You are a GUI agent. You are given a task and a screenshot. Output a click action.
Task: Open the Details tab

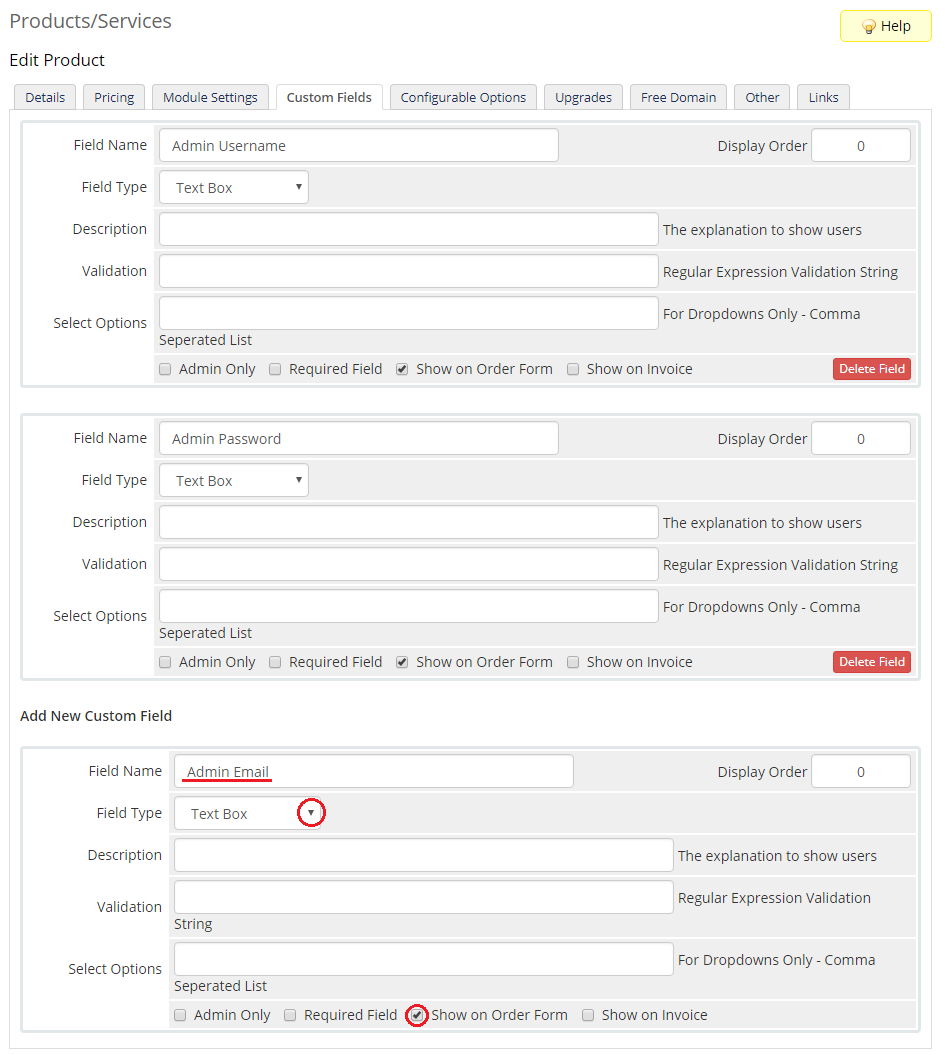[x=45, y=98]
